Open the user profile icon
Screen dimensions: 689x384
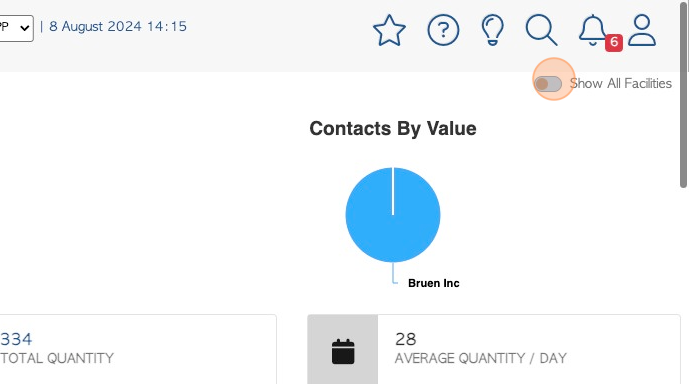click(642, 30)
